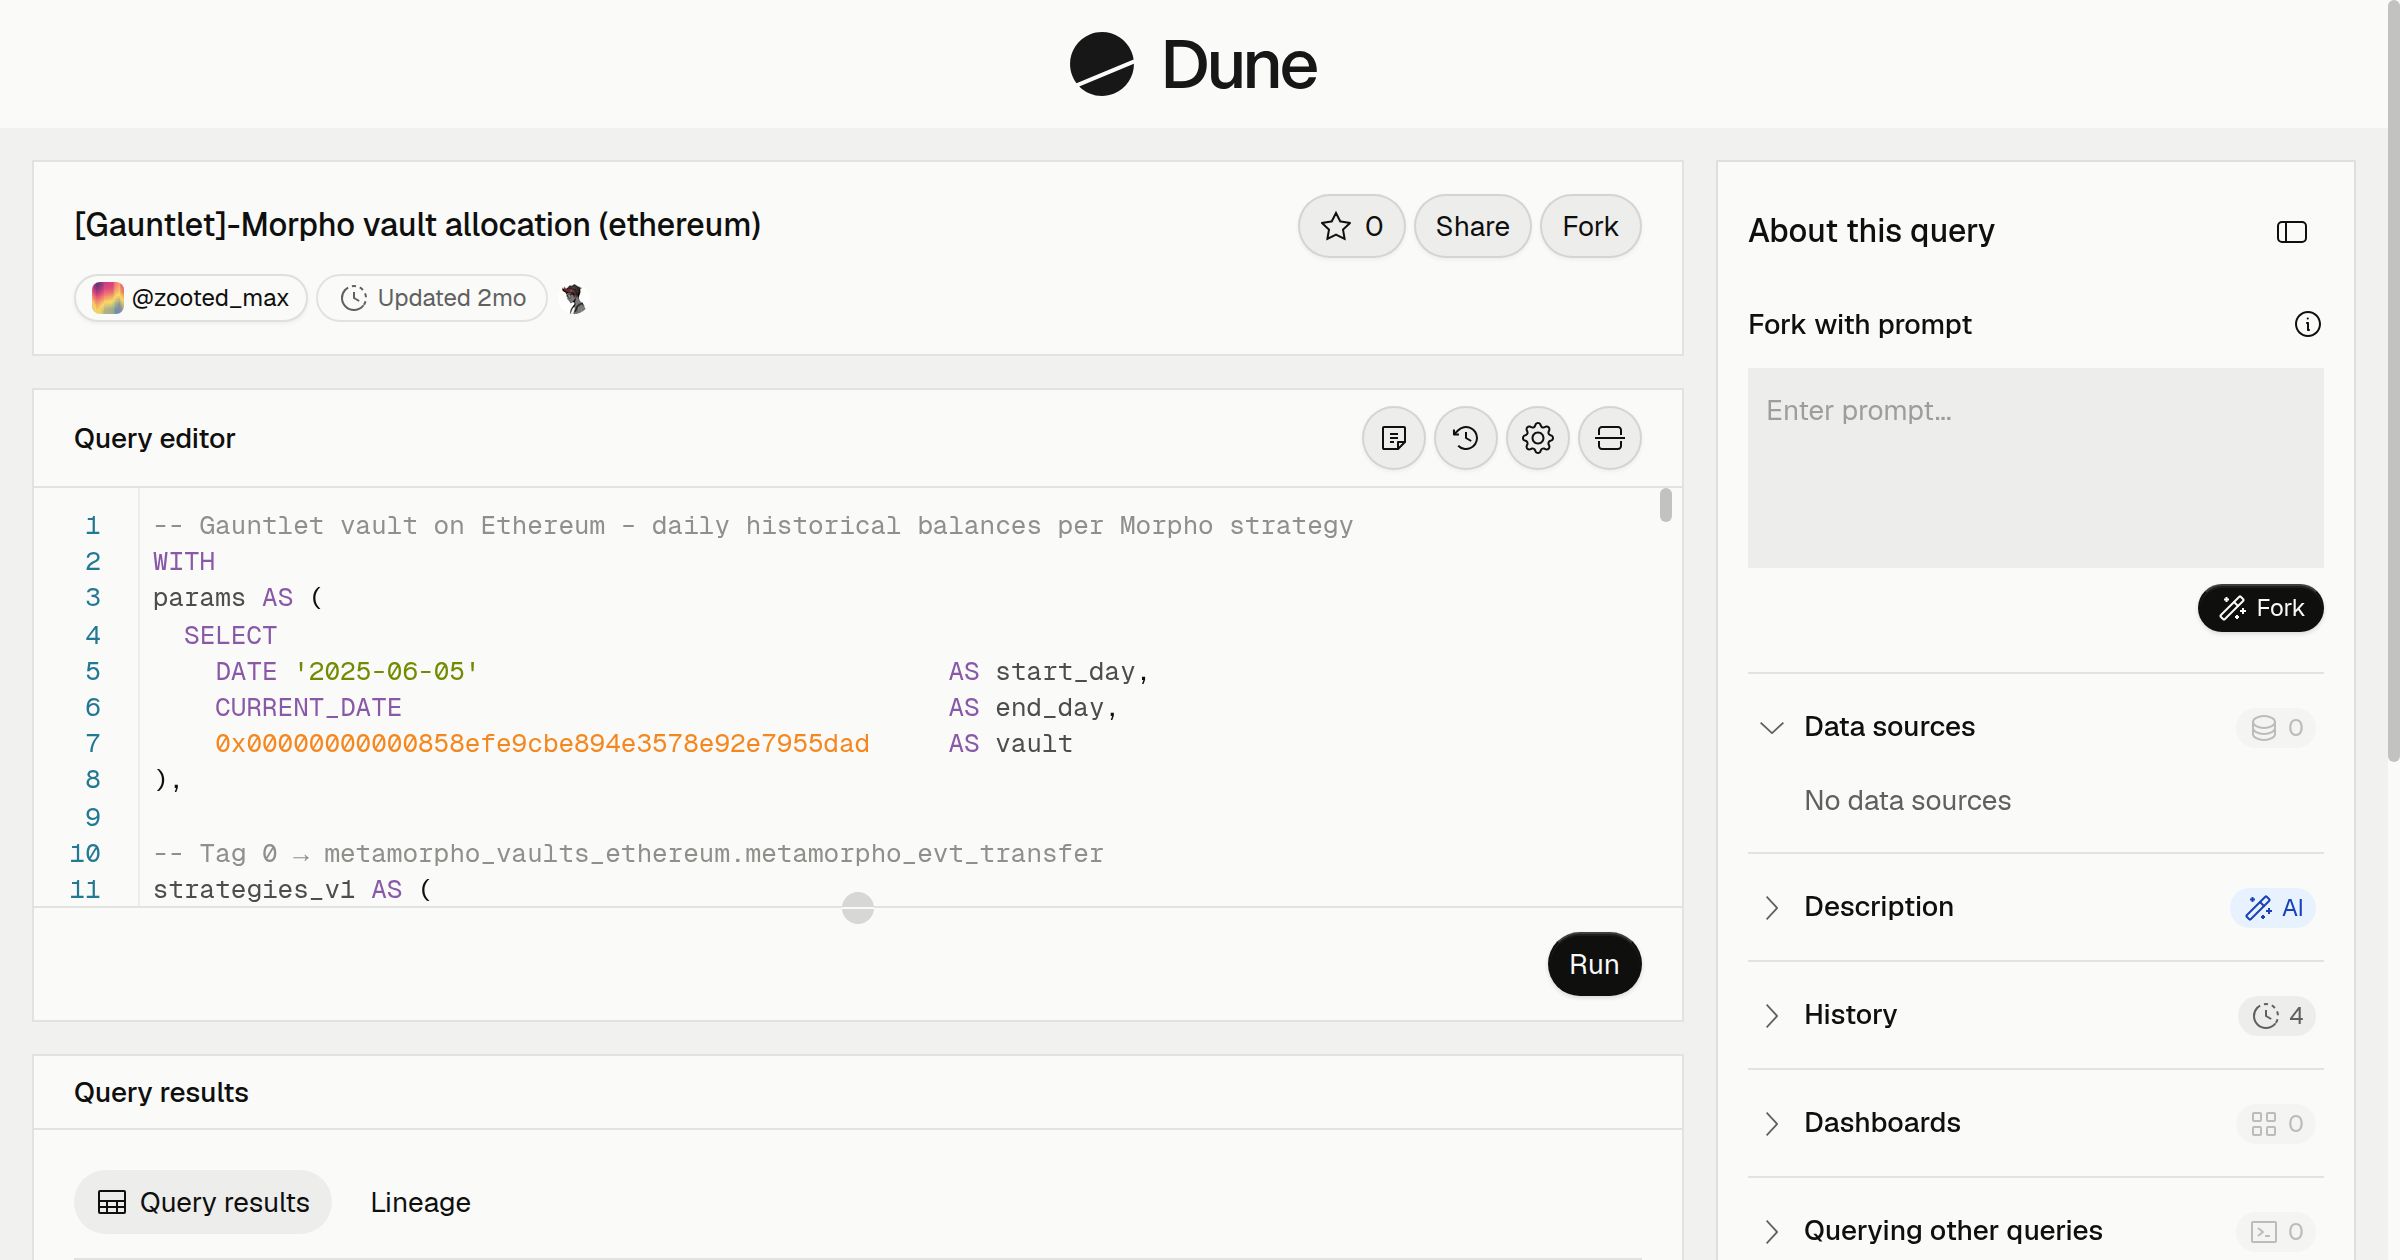Focus the Enter prompt text area
2400x1260 pixels.
(2035, 468)
